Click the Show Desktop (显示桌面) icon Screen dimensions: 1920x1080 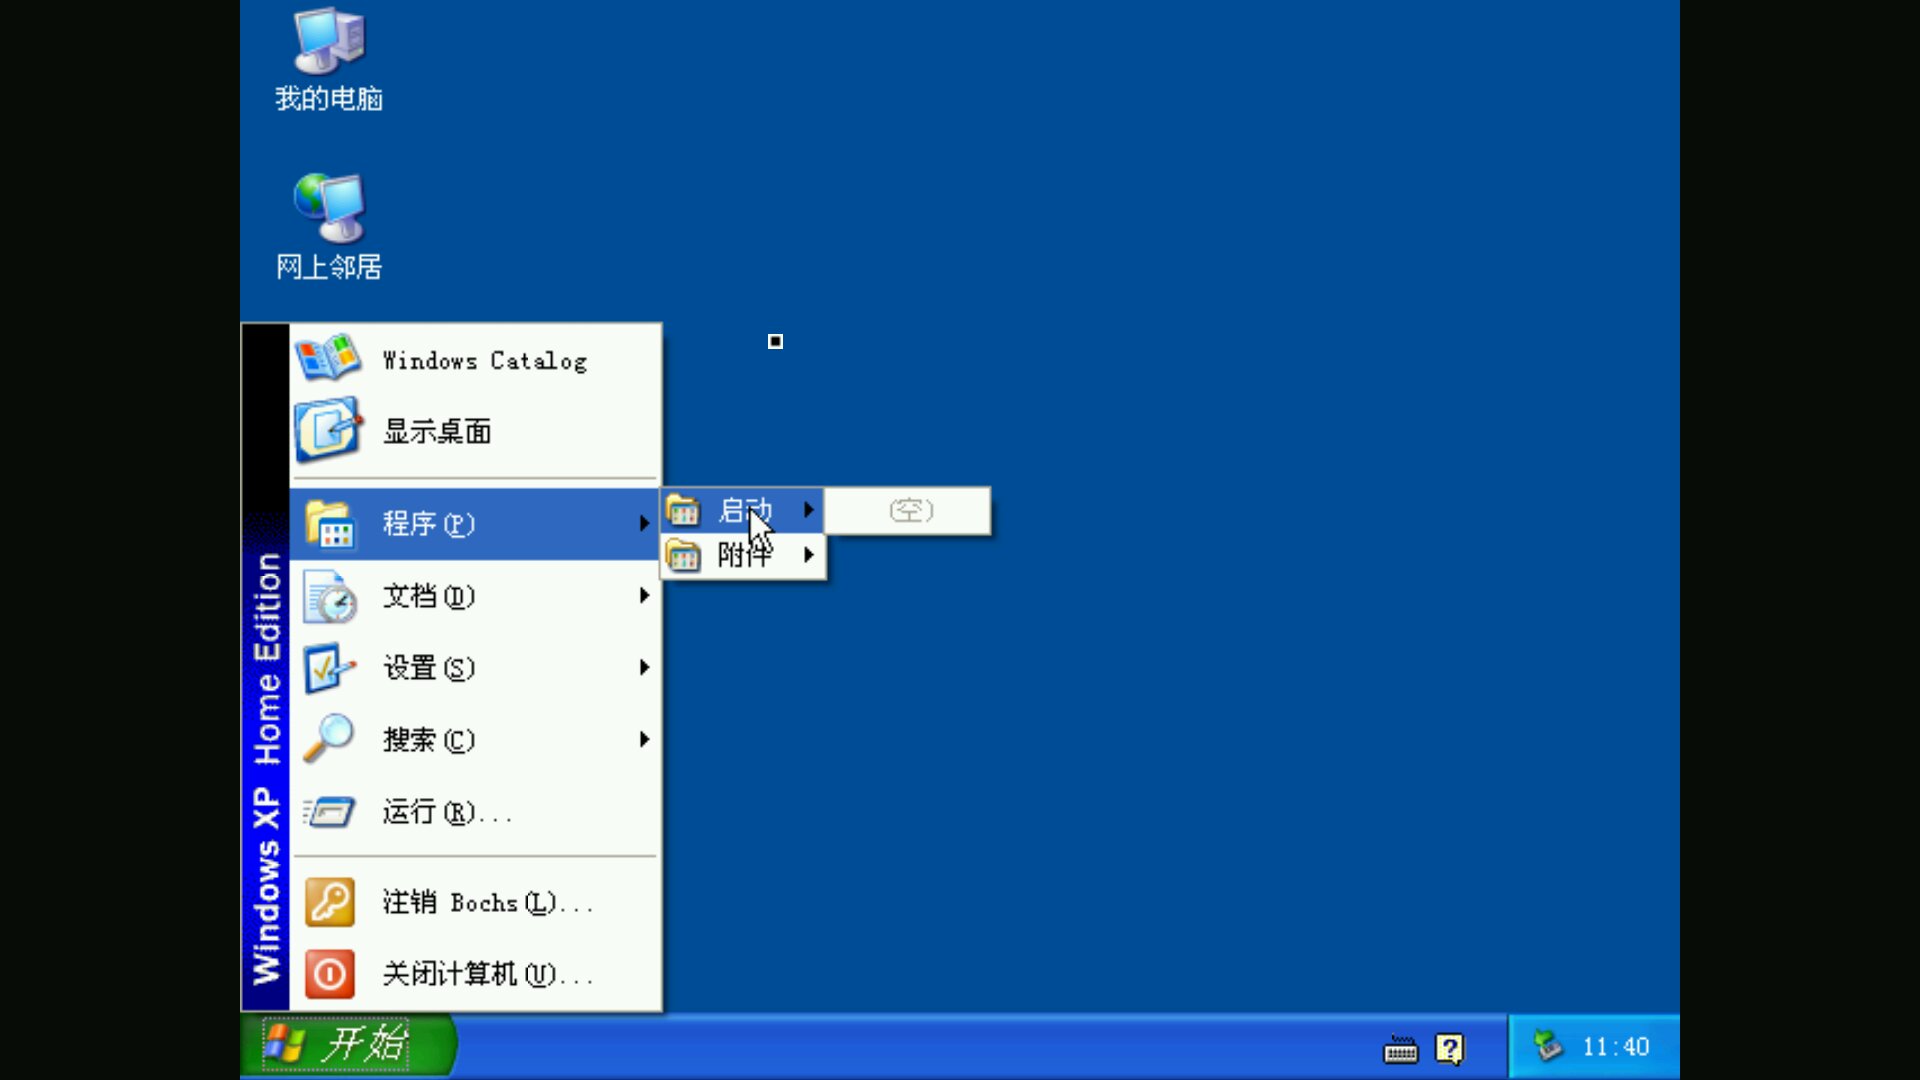pos(327,431)
